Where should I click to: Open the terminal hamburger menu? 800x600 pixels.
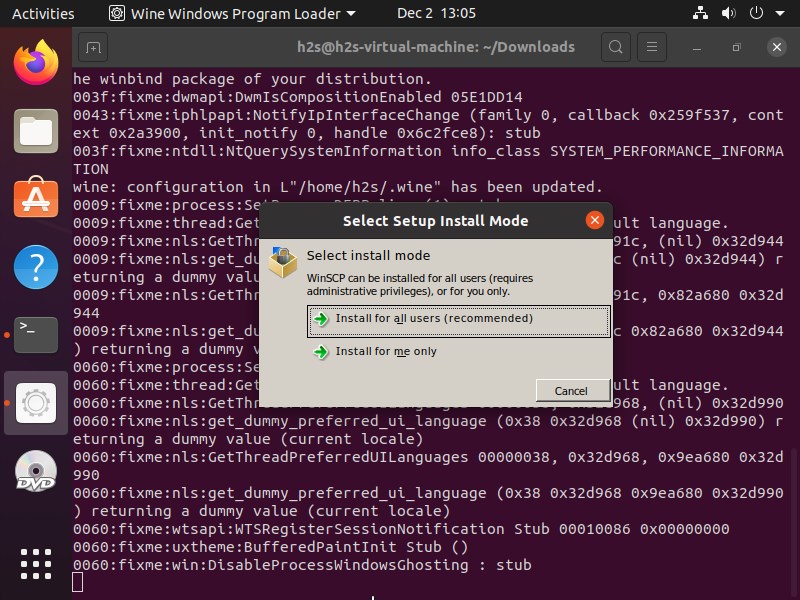[x=652, y=47]
